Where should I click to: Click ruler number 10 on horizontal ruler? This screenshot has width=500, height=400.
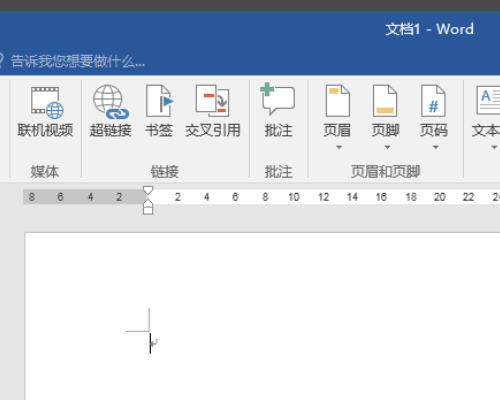294,197
